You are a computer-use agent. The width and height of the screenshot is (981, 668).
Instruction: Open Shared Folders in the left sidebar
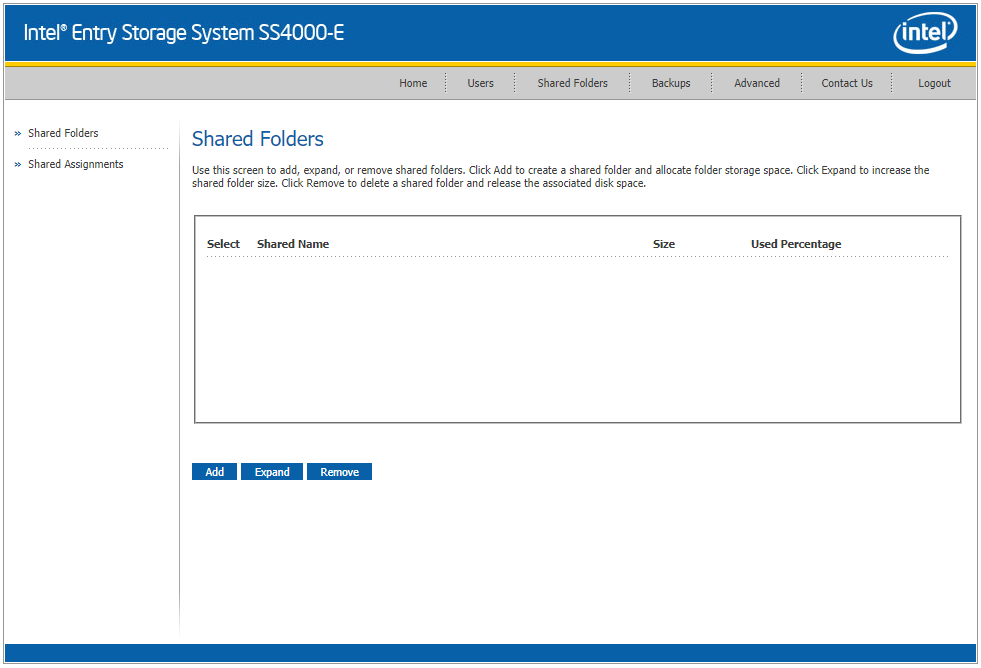click(63, 133)
